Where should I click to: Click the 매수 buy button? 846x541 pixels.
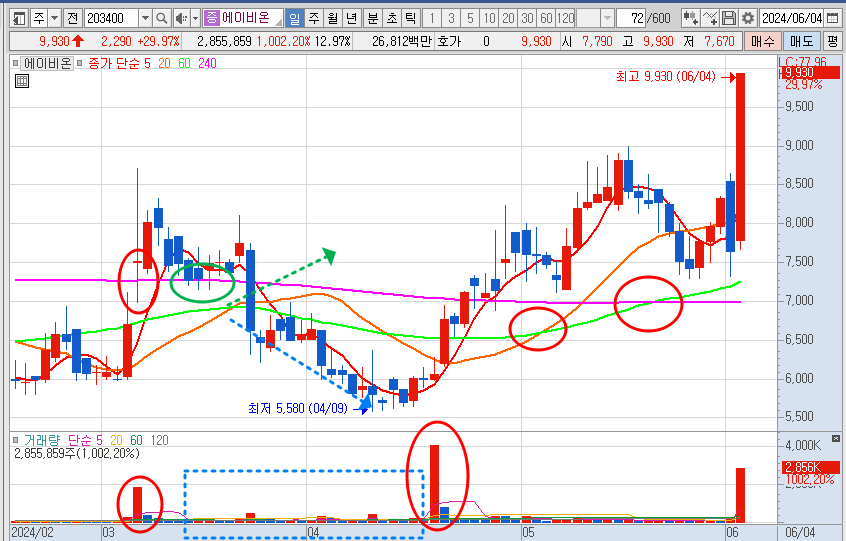(x=762, y=41)
